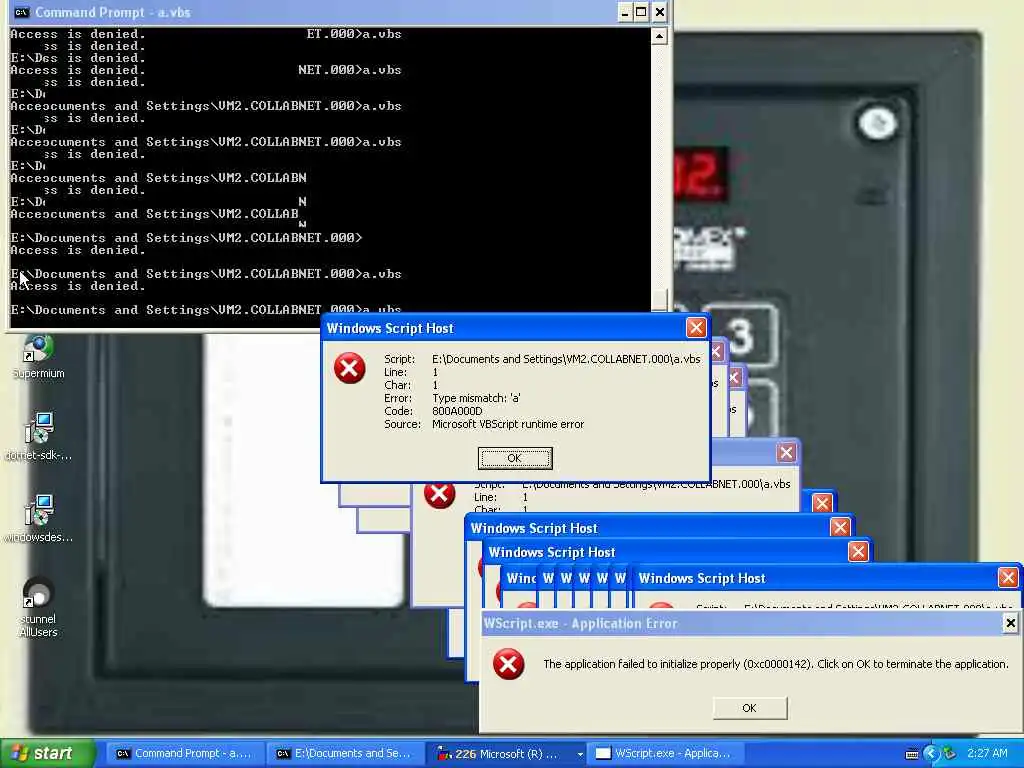The width and height of the screenshot is (1024, 768).
Task: Expand hidden tray icons with the arrow
Action: [931, 754]
